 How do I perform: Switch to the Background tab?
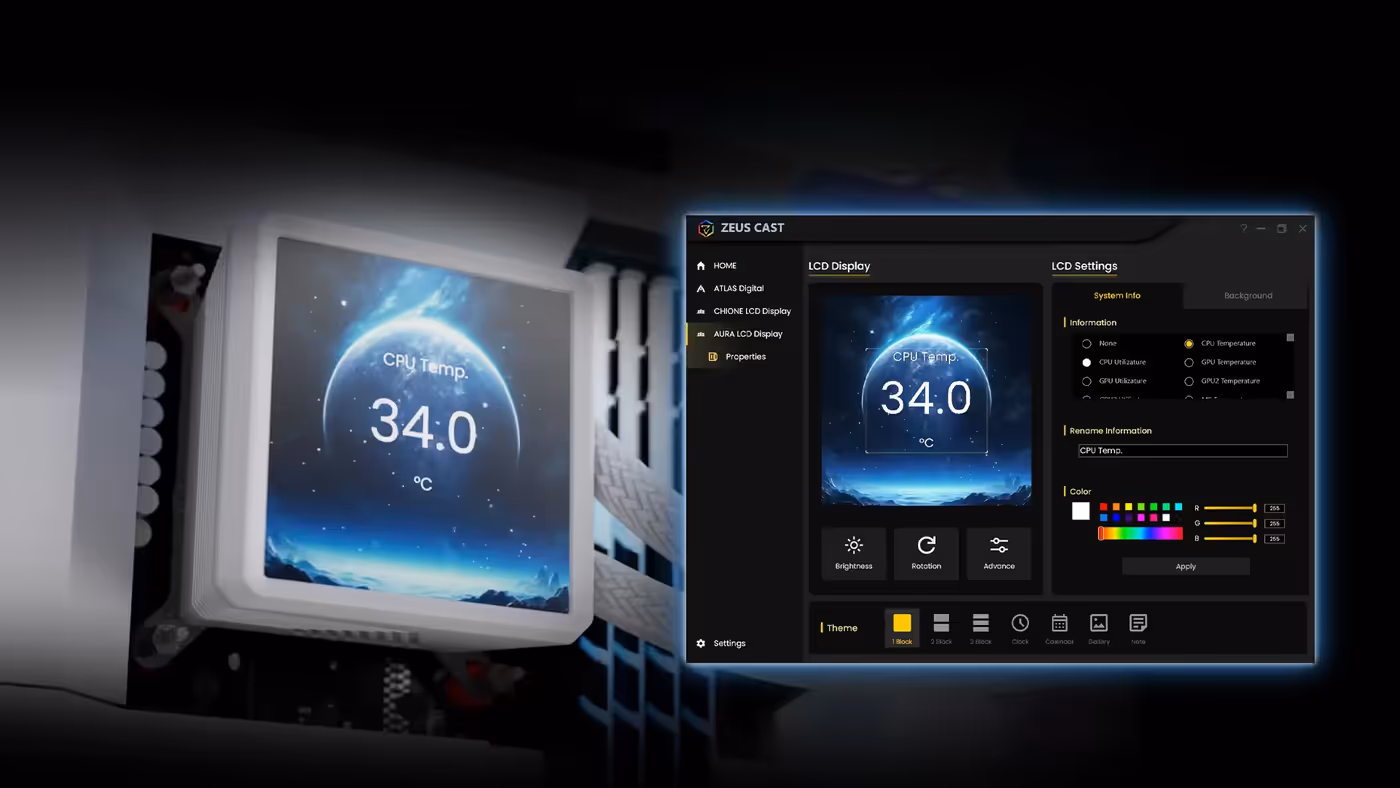pos(1248,296)
